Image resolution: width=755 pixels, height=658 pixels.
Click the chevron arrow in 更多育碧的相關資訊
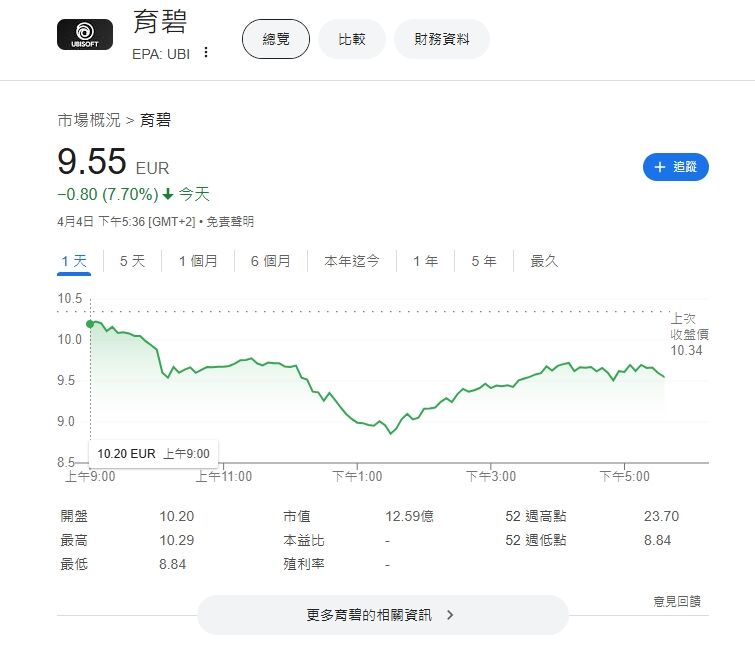tap(450, 615)
